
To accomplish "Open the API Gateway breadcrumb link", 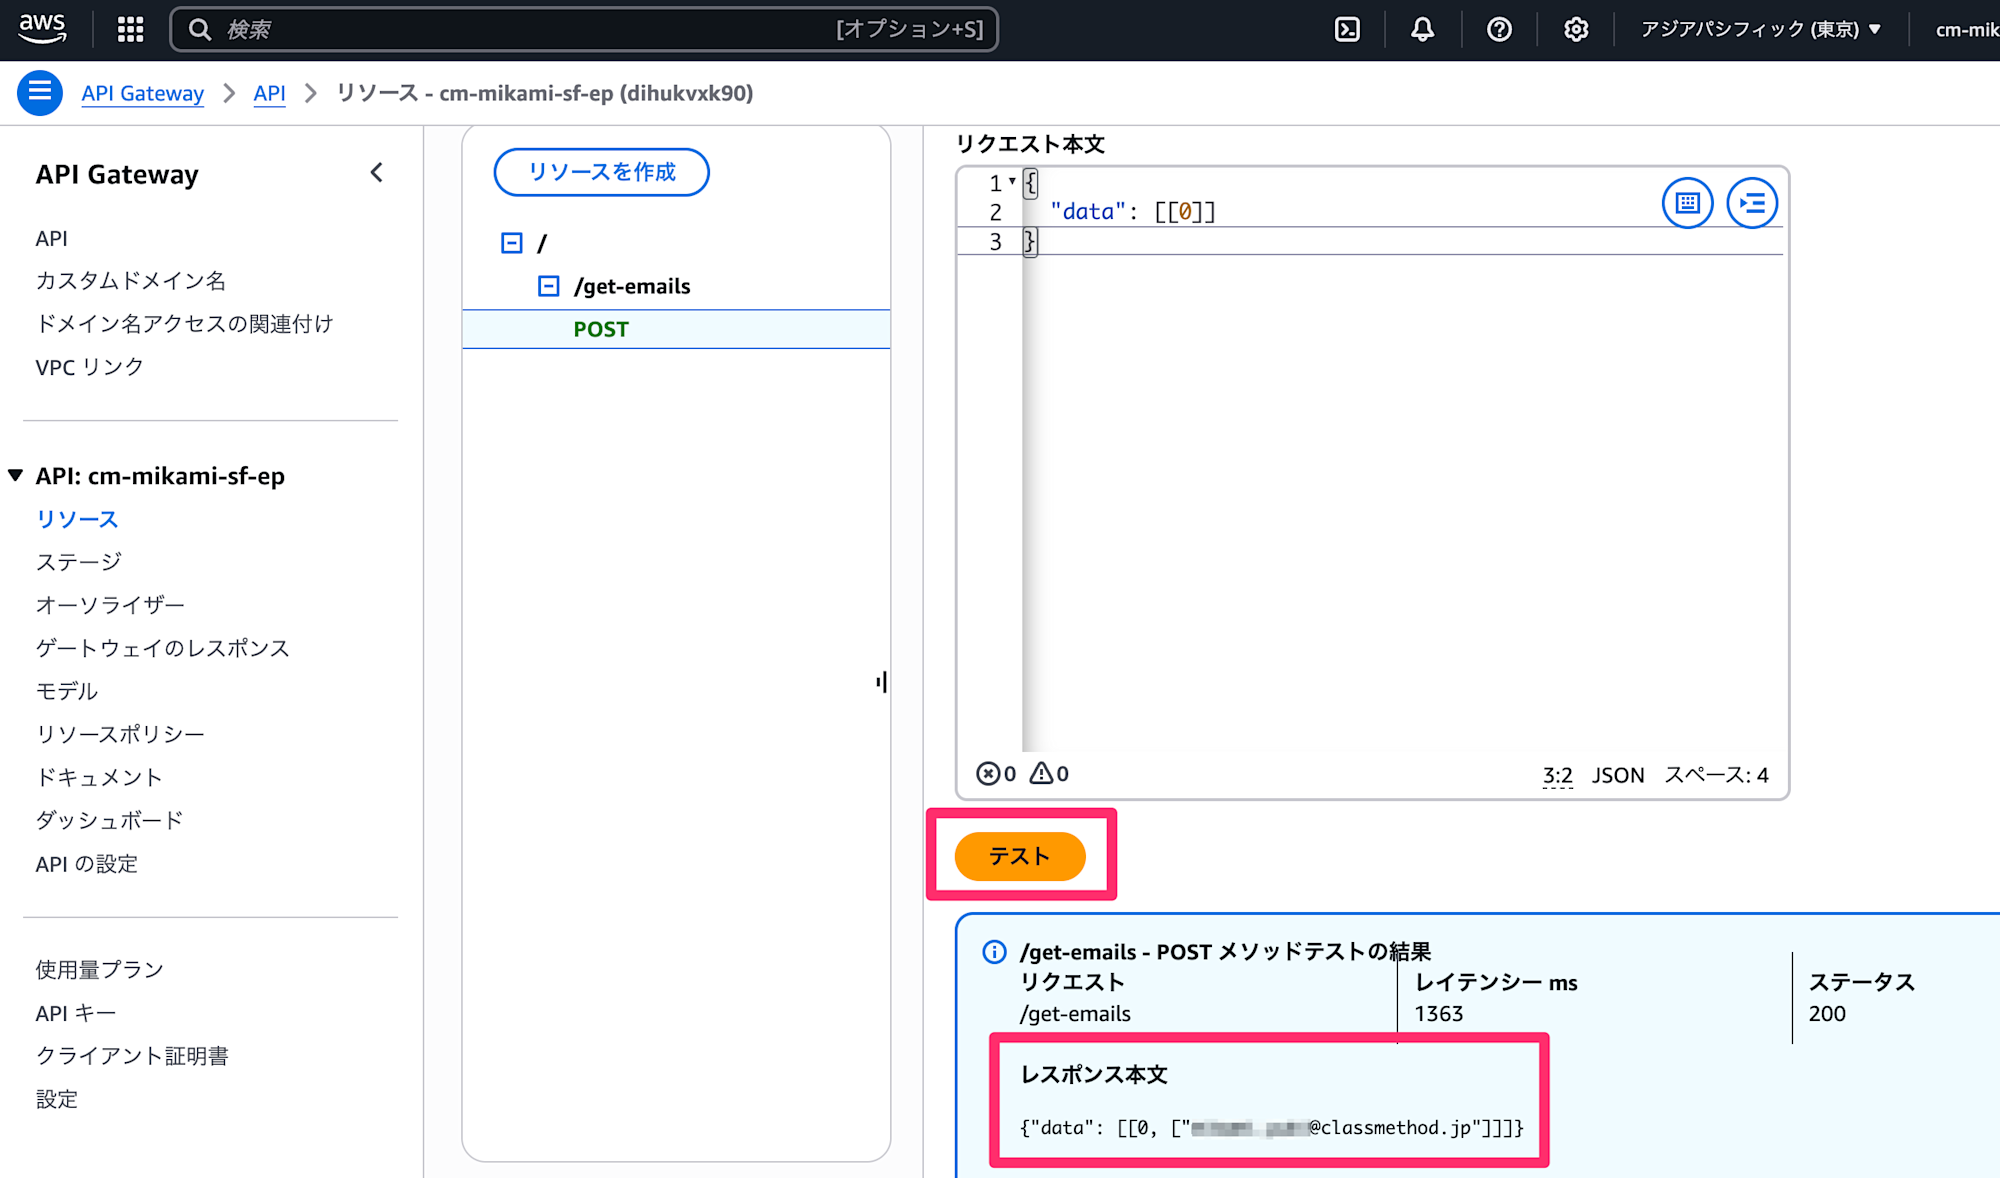I will click(143, 93).
